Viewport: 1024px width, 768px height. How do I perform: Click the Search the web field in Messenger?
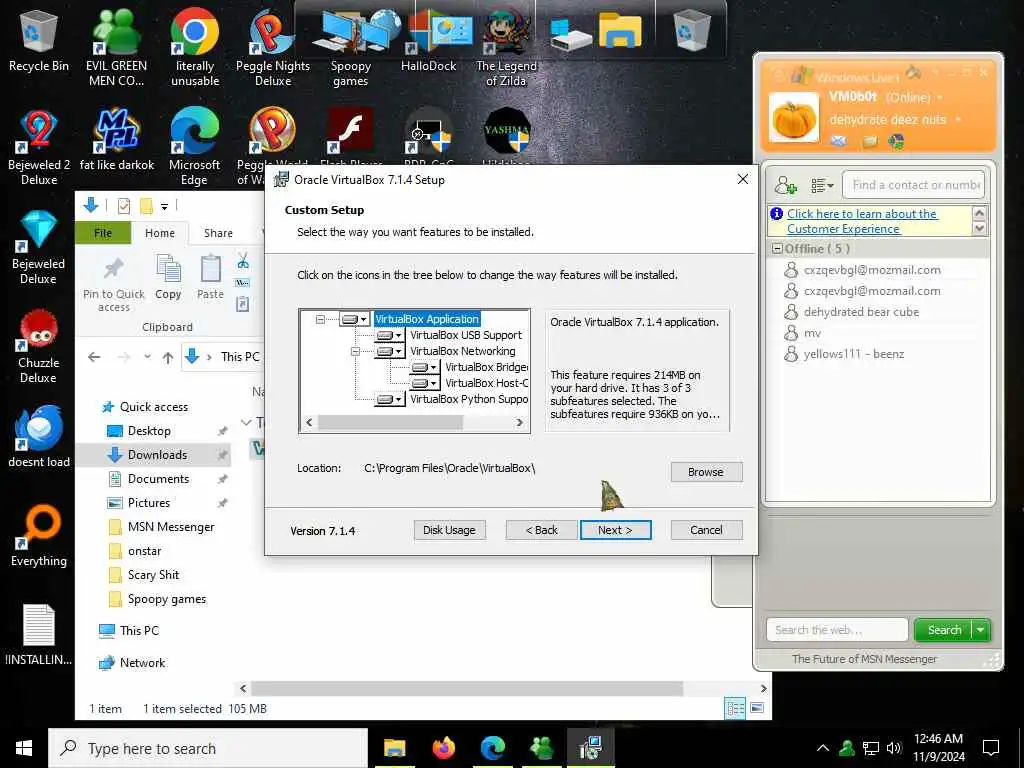tap(837, 630)
